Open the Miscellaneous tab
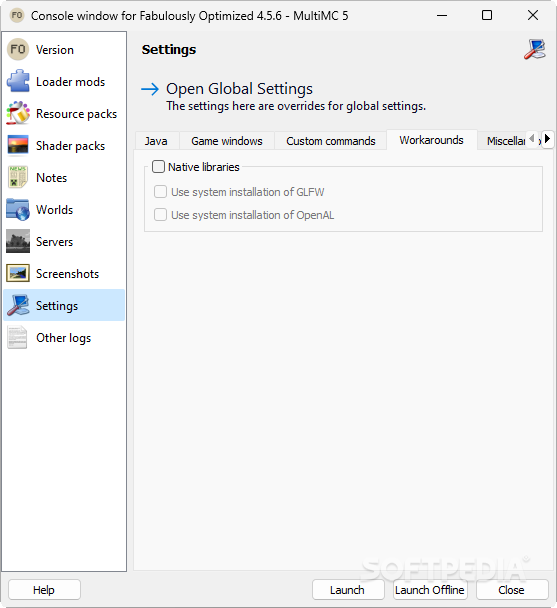Viewport: 557px width, 608px height. (505, 141)
